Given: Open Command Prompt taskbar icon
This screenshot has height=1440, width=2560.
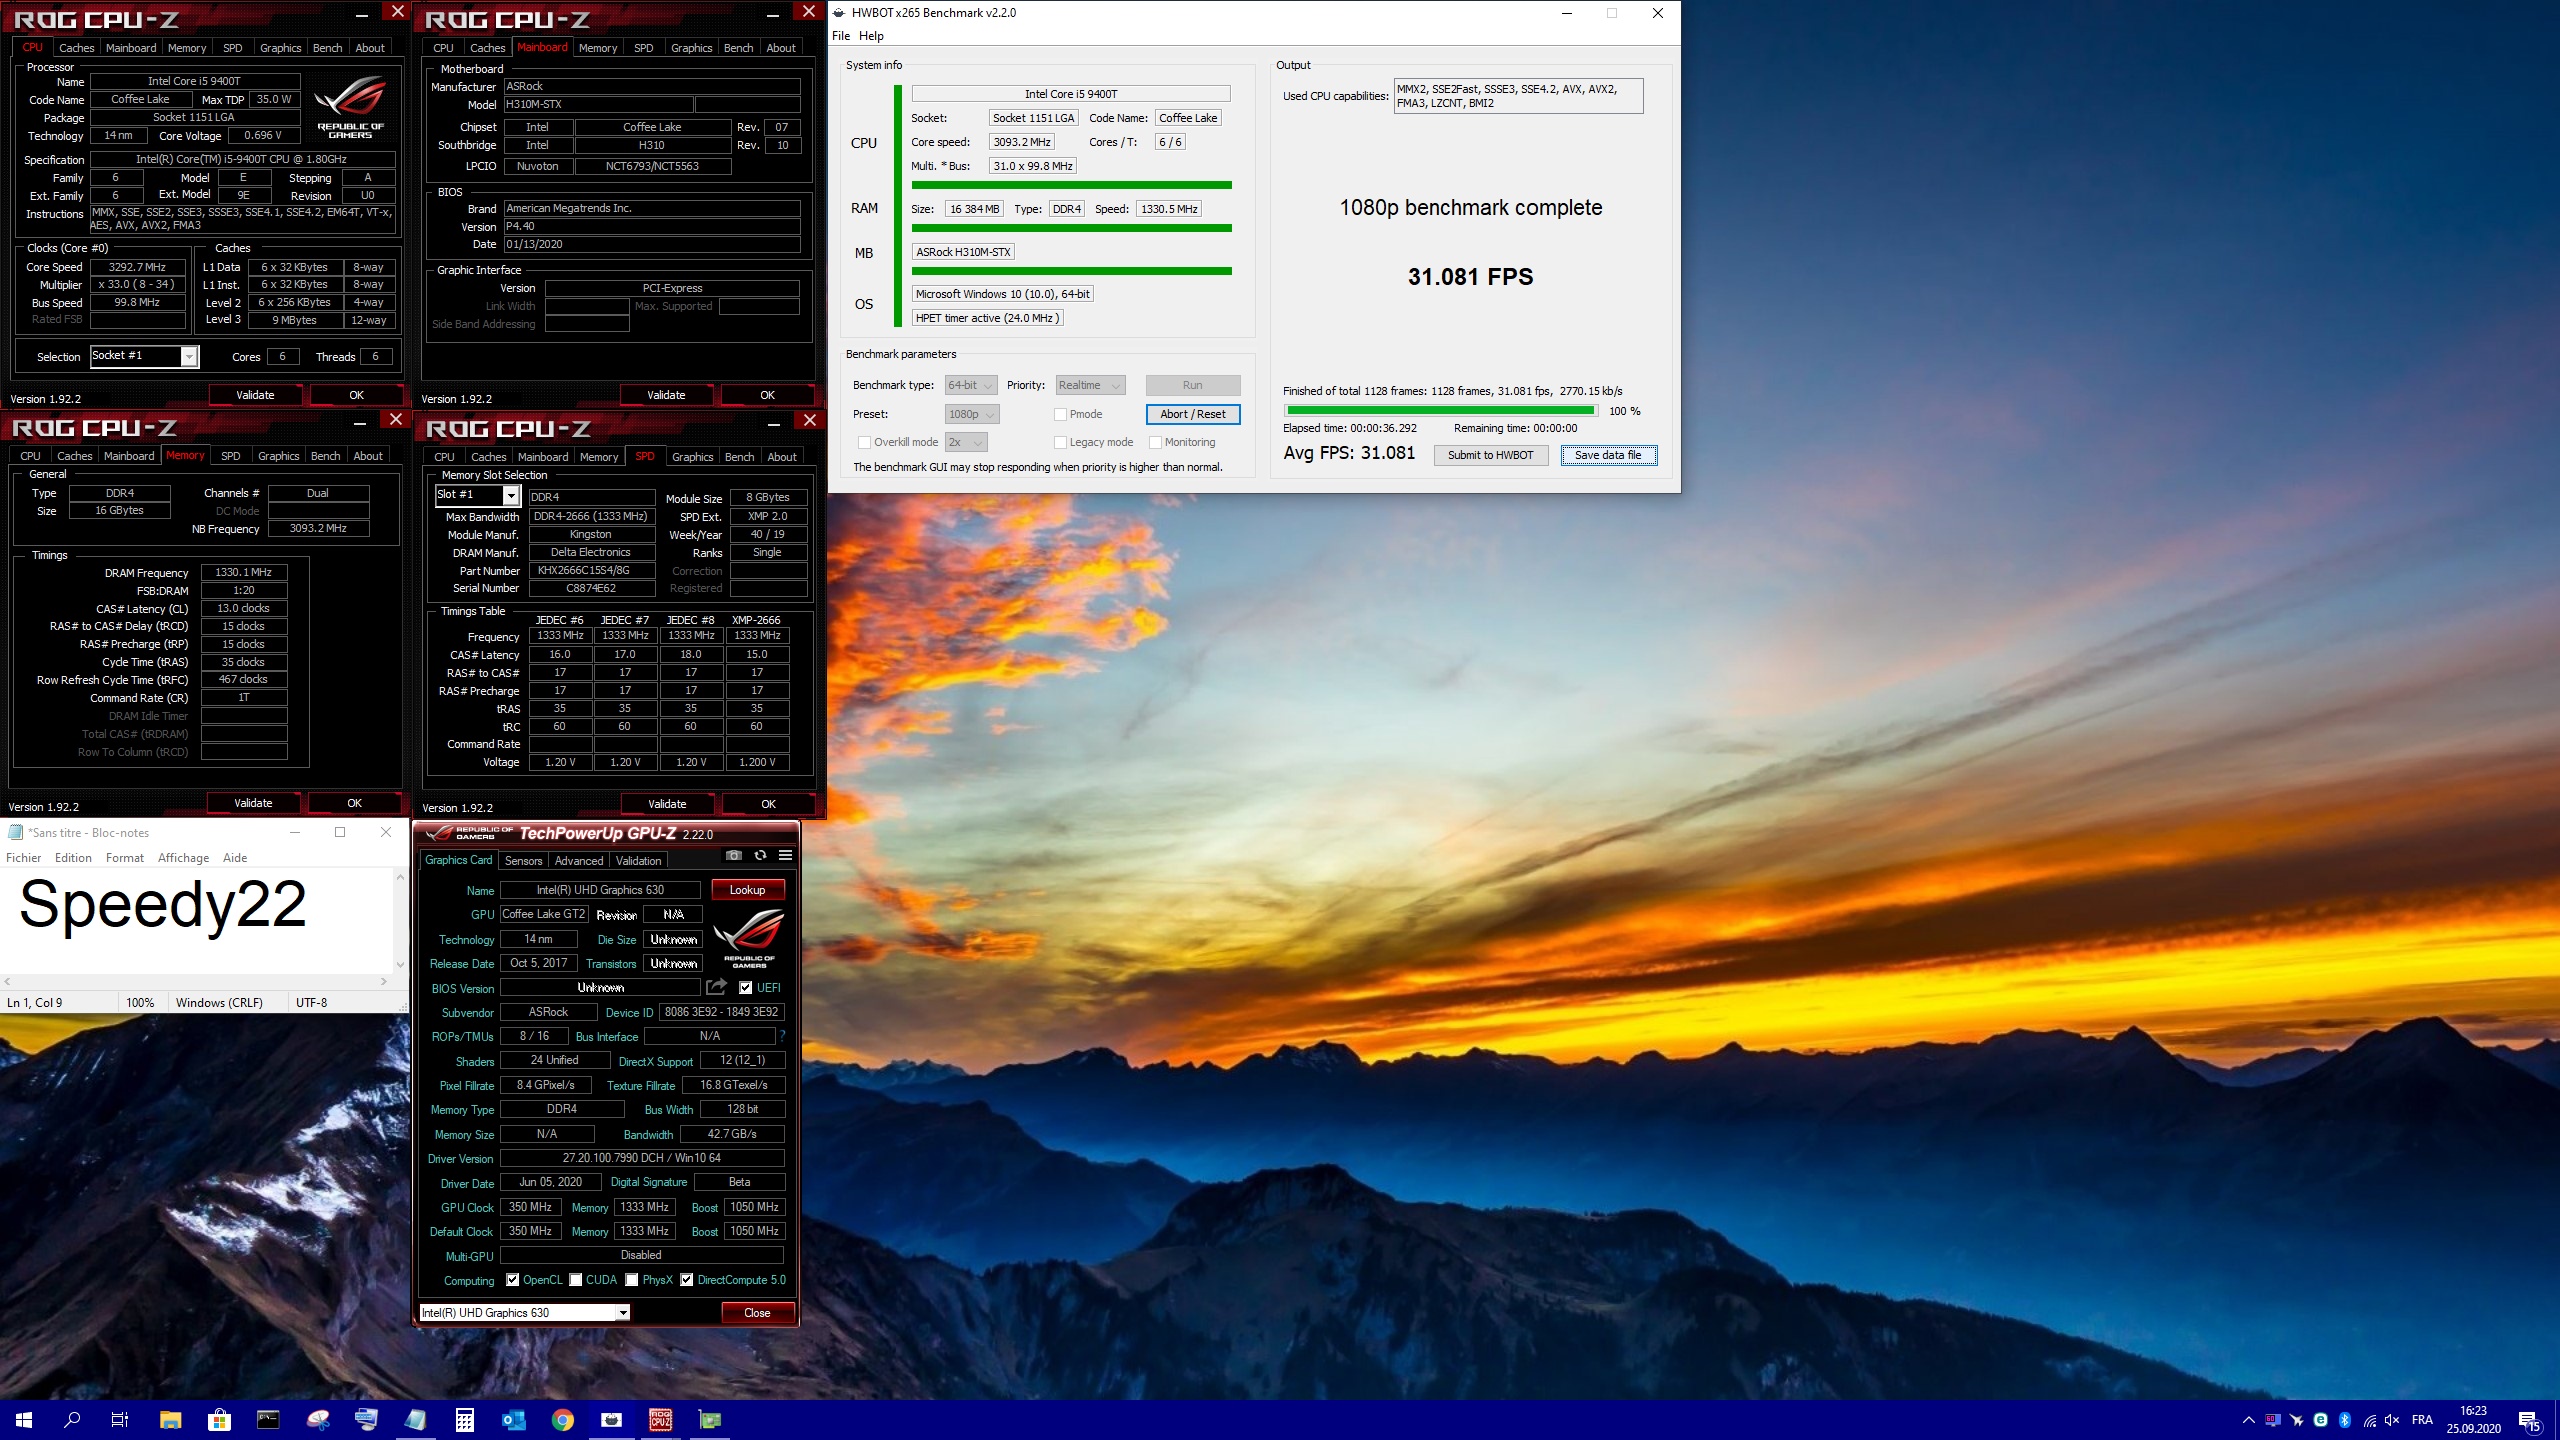Looking at the screenshot, I should click(x=268, y=1420).
